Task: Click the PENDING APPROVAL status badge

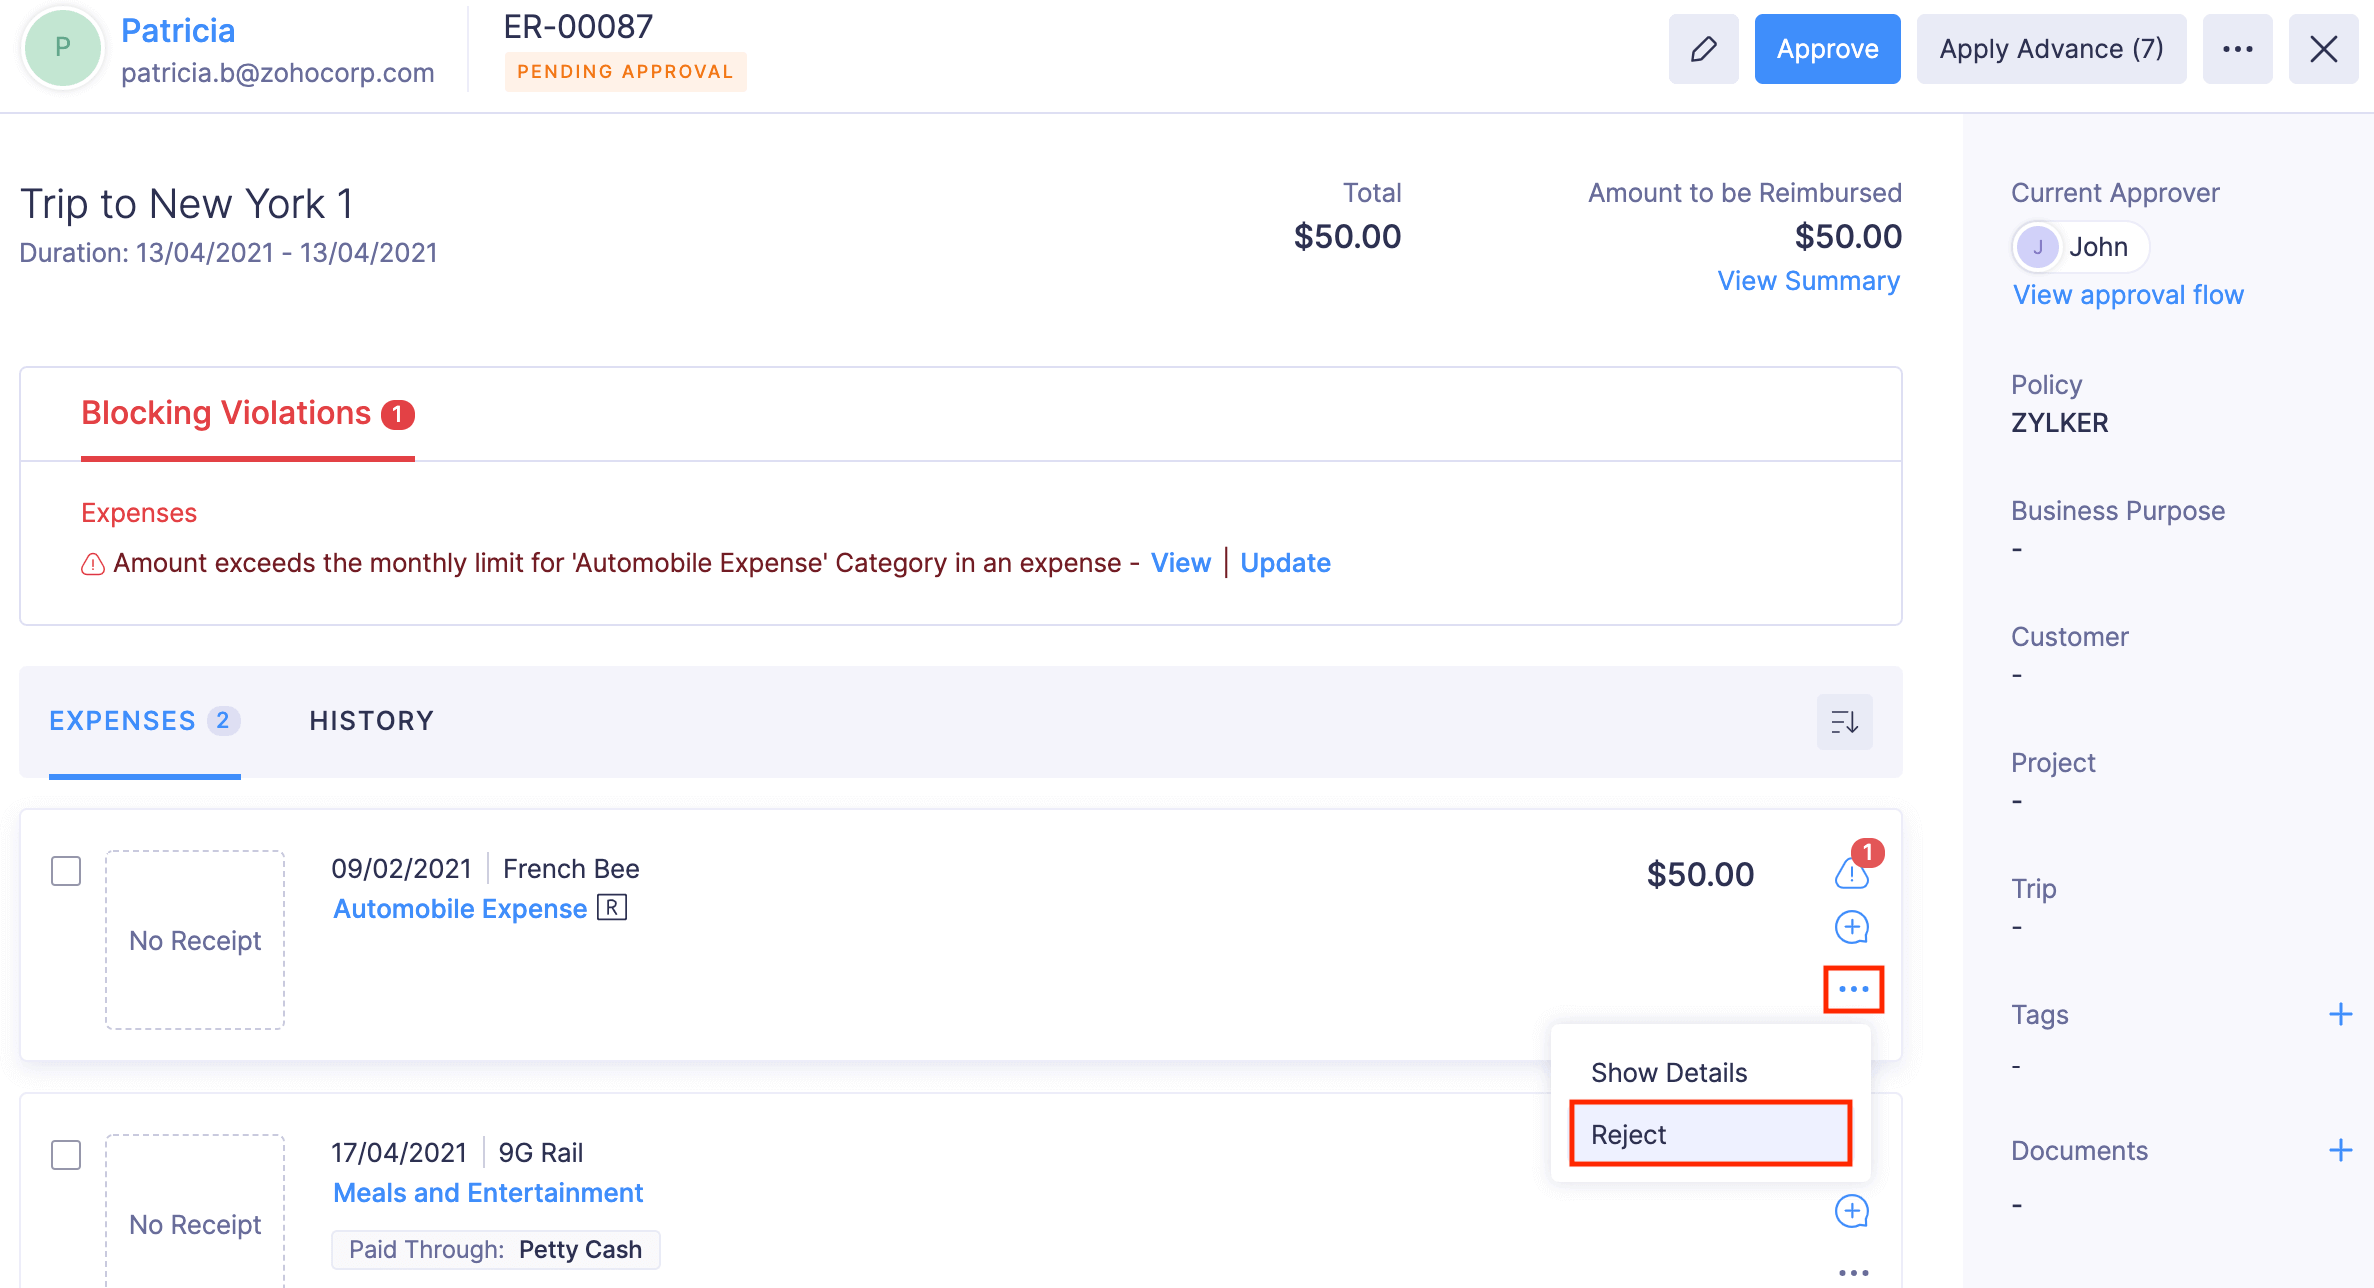Action: tap(625, 71)
